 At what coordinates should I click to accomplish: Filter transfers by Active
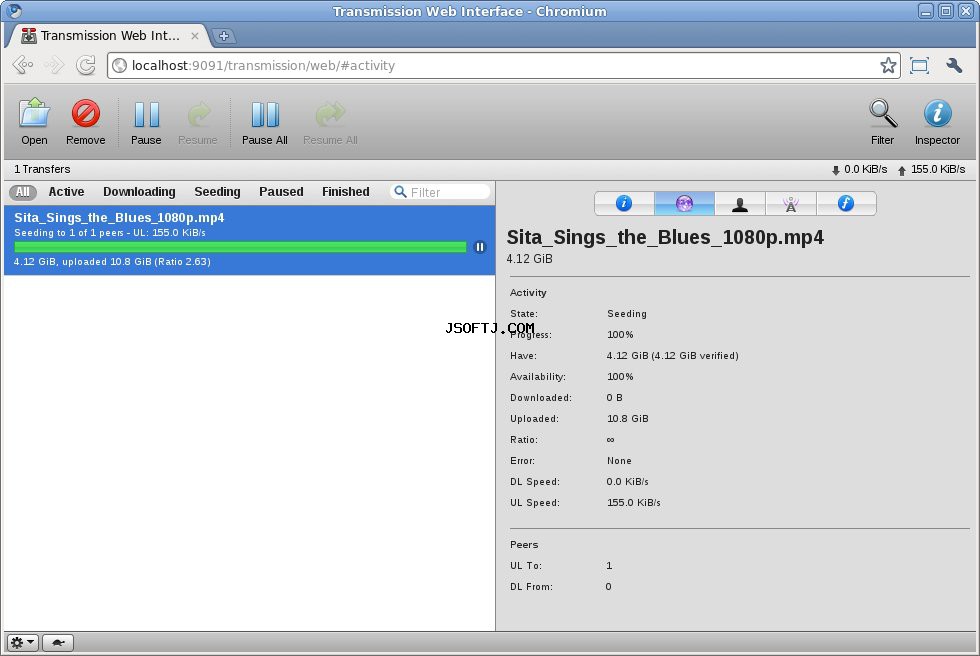click(66, 192)
